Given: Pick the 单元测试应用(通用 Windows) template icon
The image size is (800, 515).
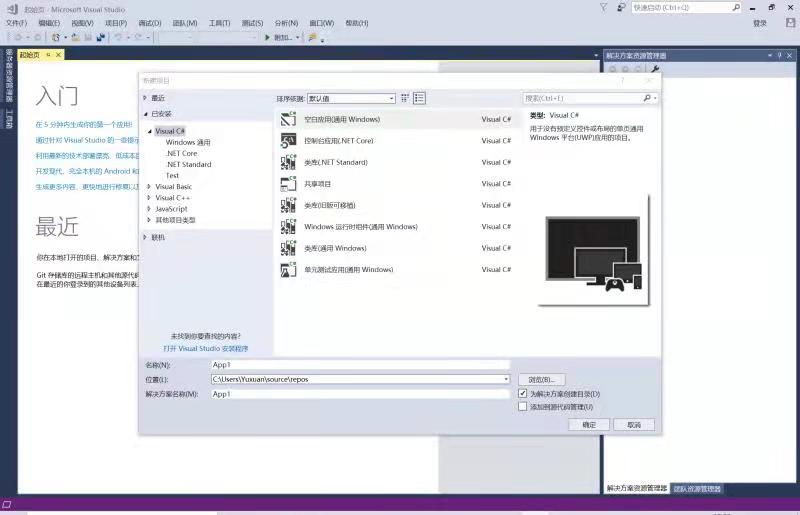Looking at the screenshot, I should pos(288,269).
